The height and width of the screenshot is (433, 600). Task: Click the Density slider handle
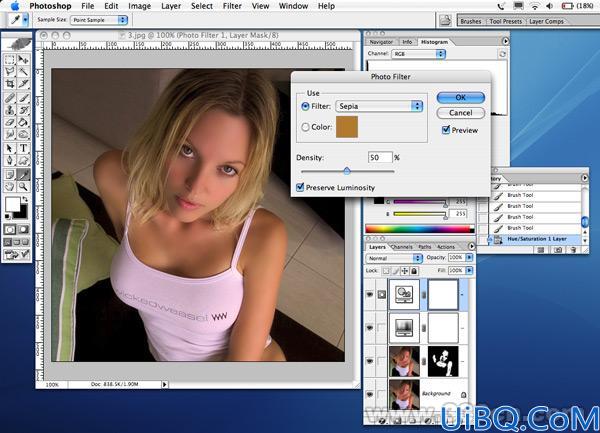pyautogui.click(x=347, y=171)
